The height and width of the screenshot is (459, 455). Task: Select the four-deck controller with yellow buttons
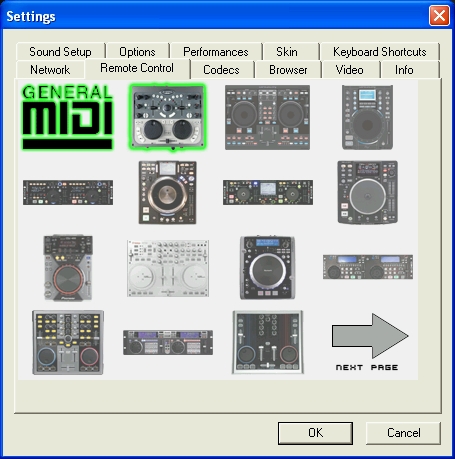click(68, 342)
